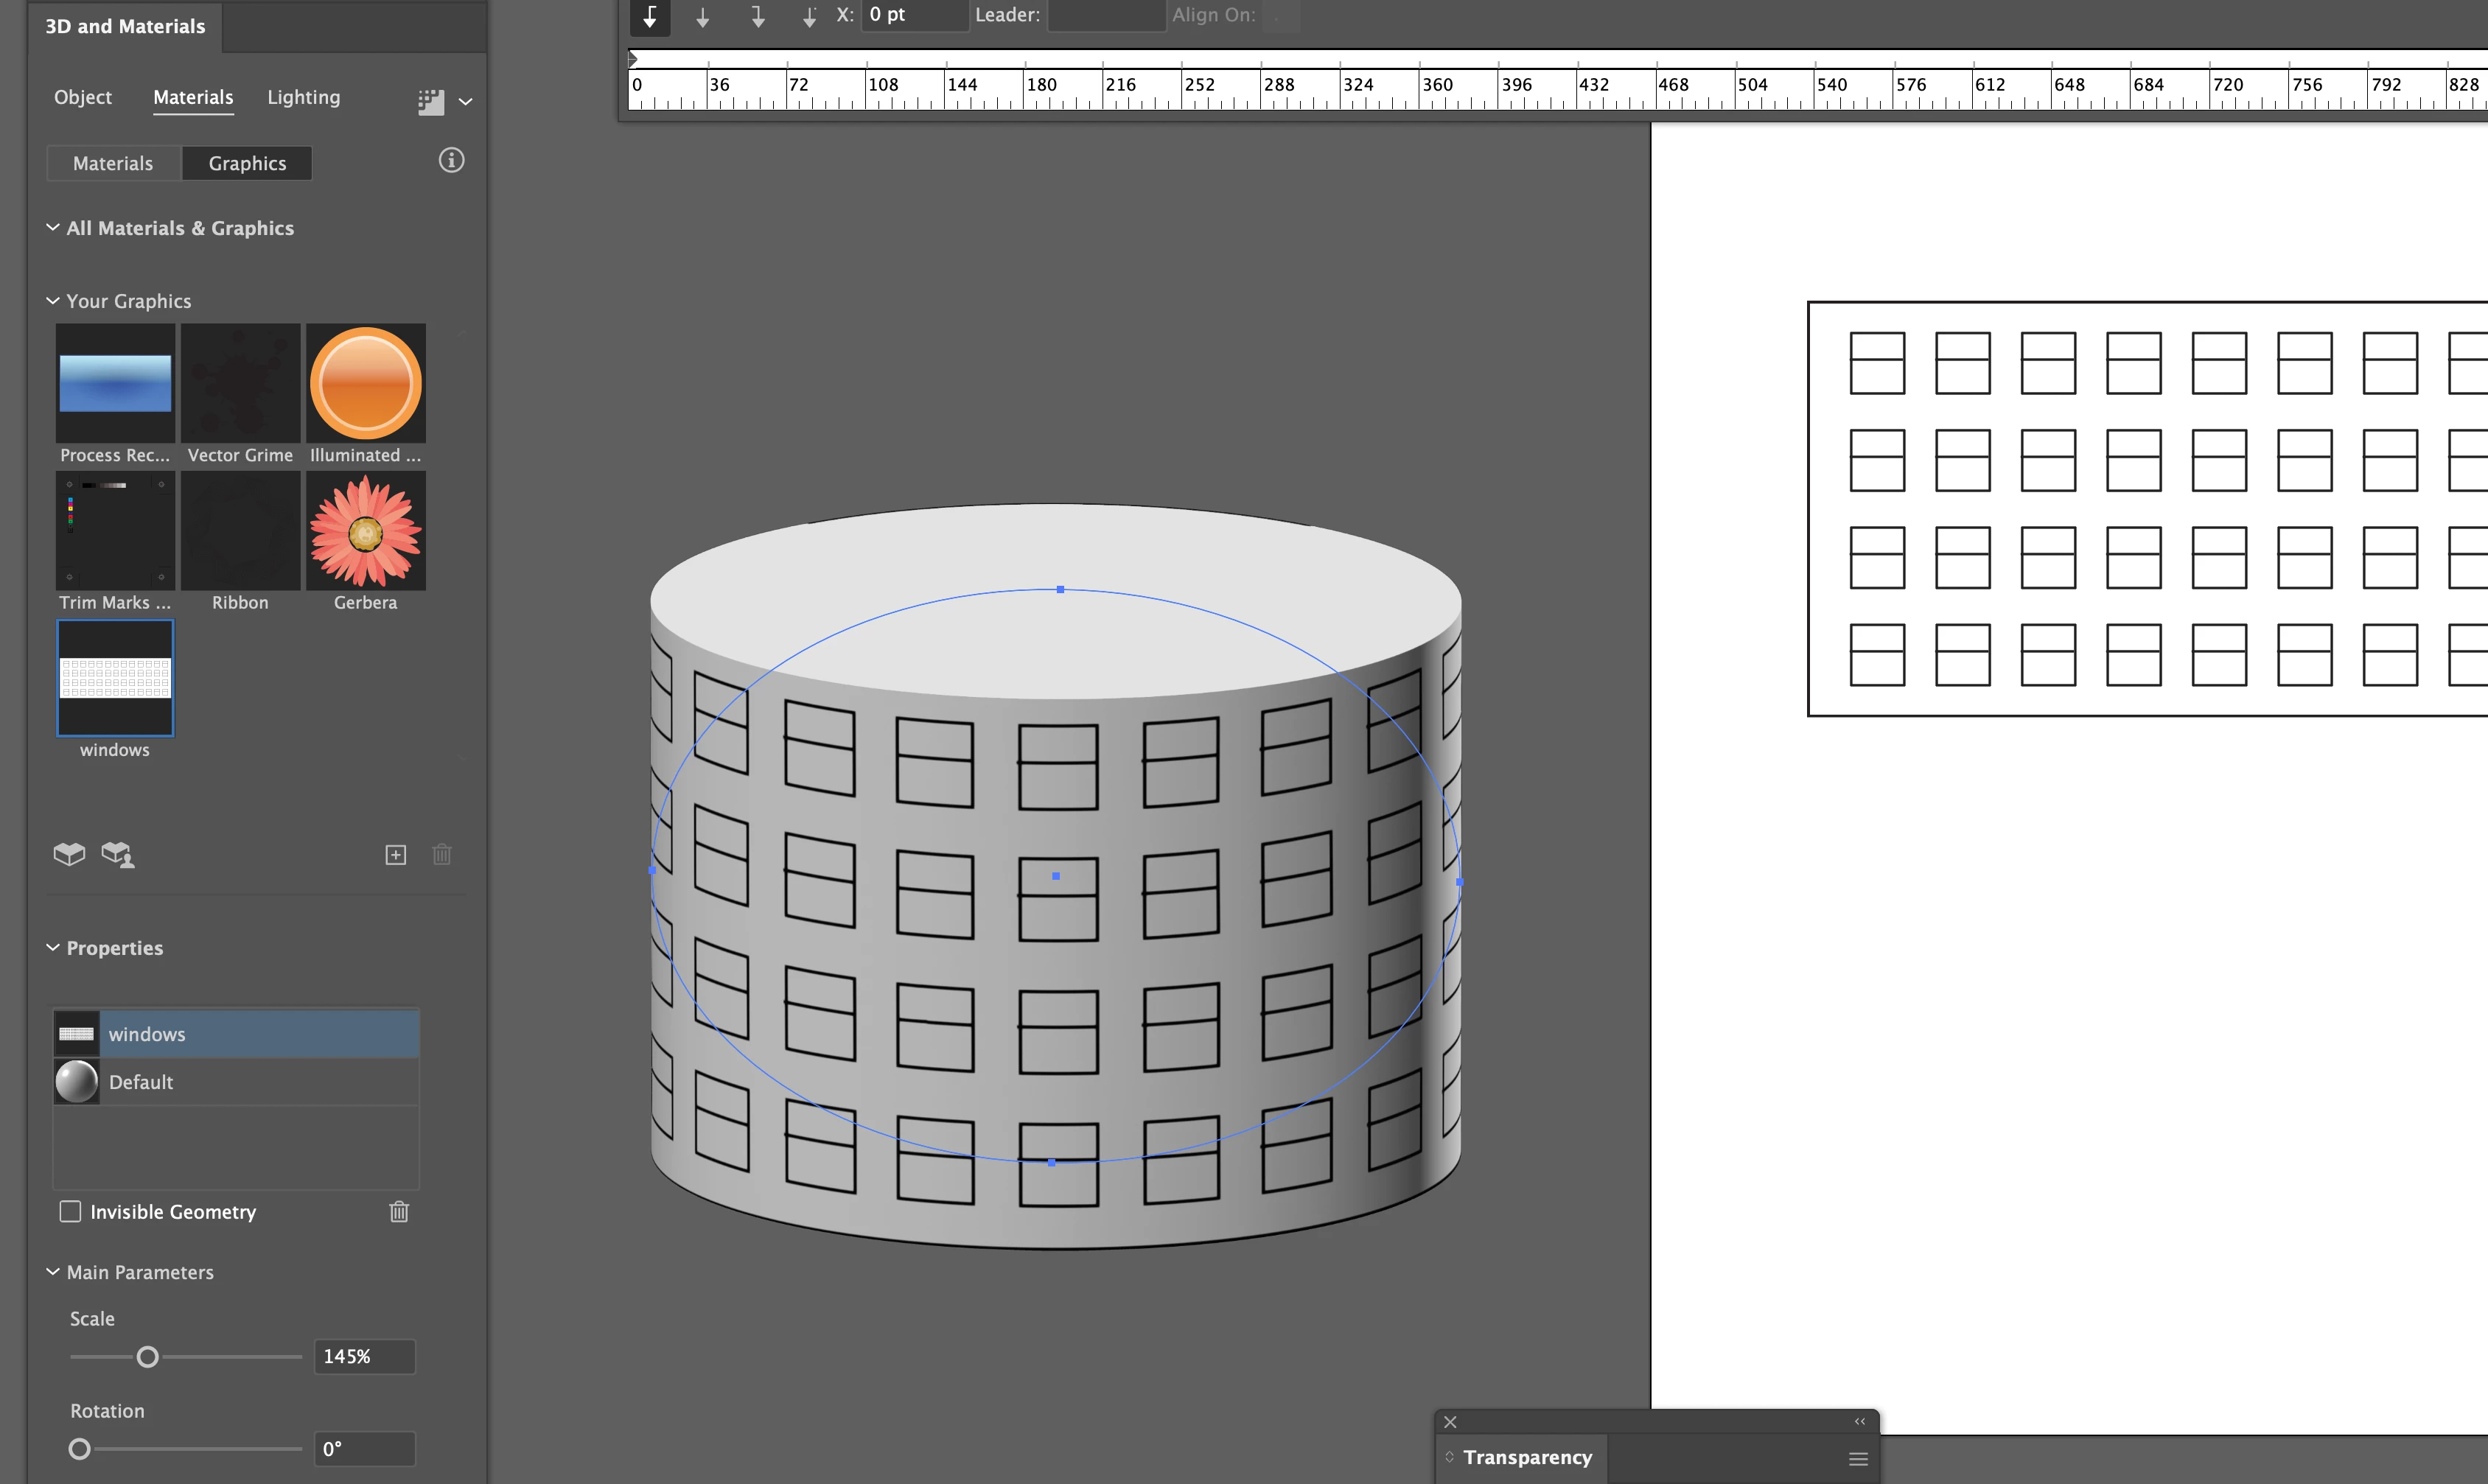Image resolution: width=2488 pixels, height=1484 pixels.
Task: Open the render options dropdown arrow
Action: pyautogui.click(x=466, y=101)
